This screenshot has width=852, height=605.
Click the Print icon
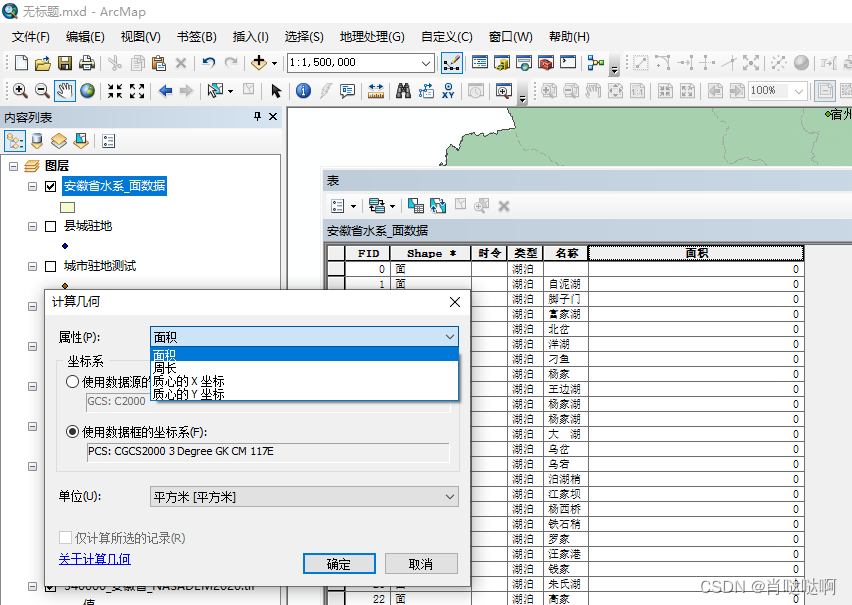pos(87,63)
